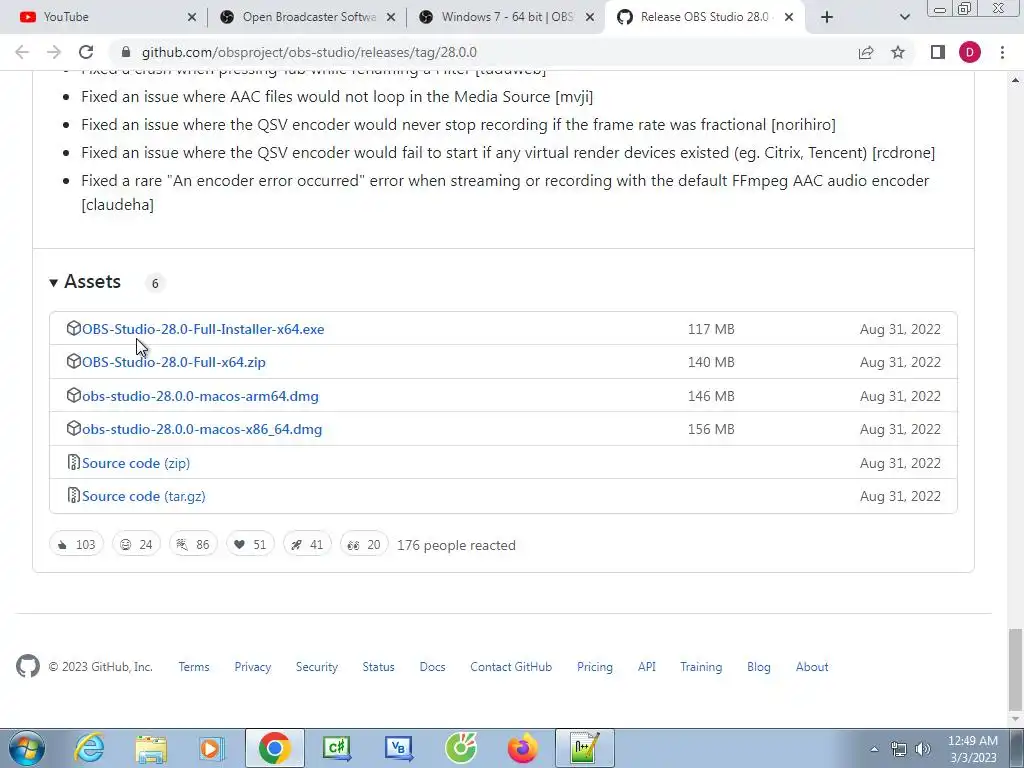Click package icon beside macos-arm64.dmg
The width and height of the screenshot is (1024, 768).
coord(74,395)
